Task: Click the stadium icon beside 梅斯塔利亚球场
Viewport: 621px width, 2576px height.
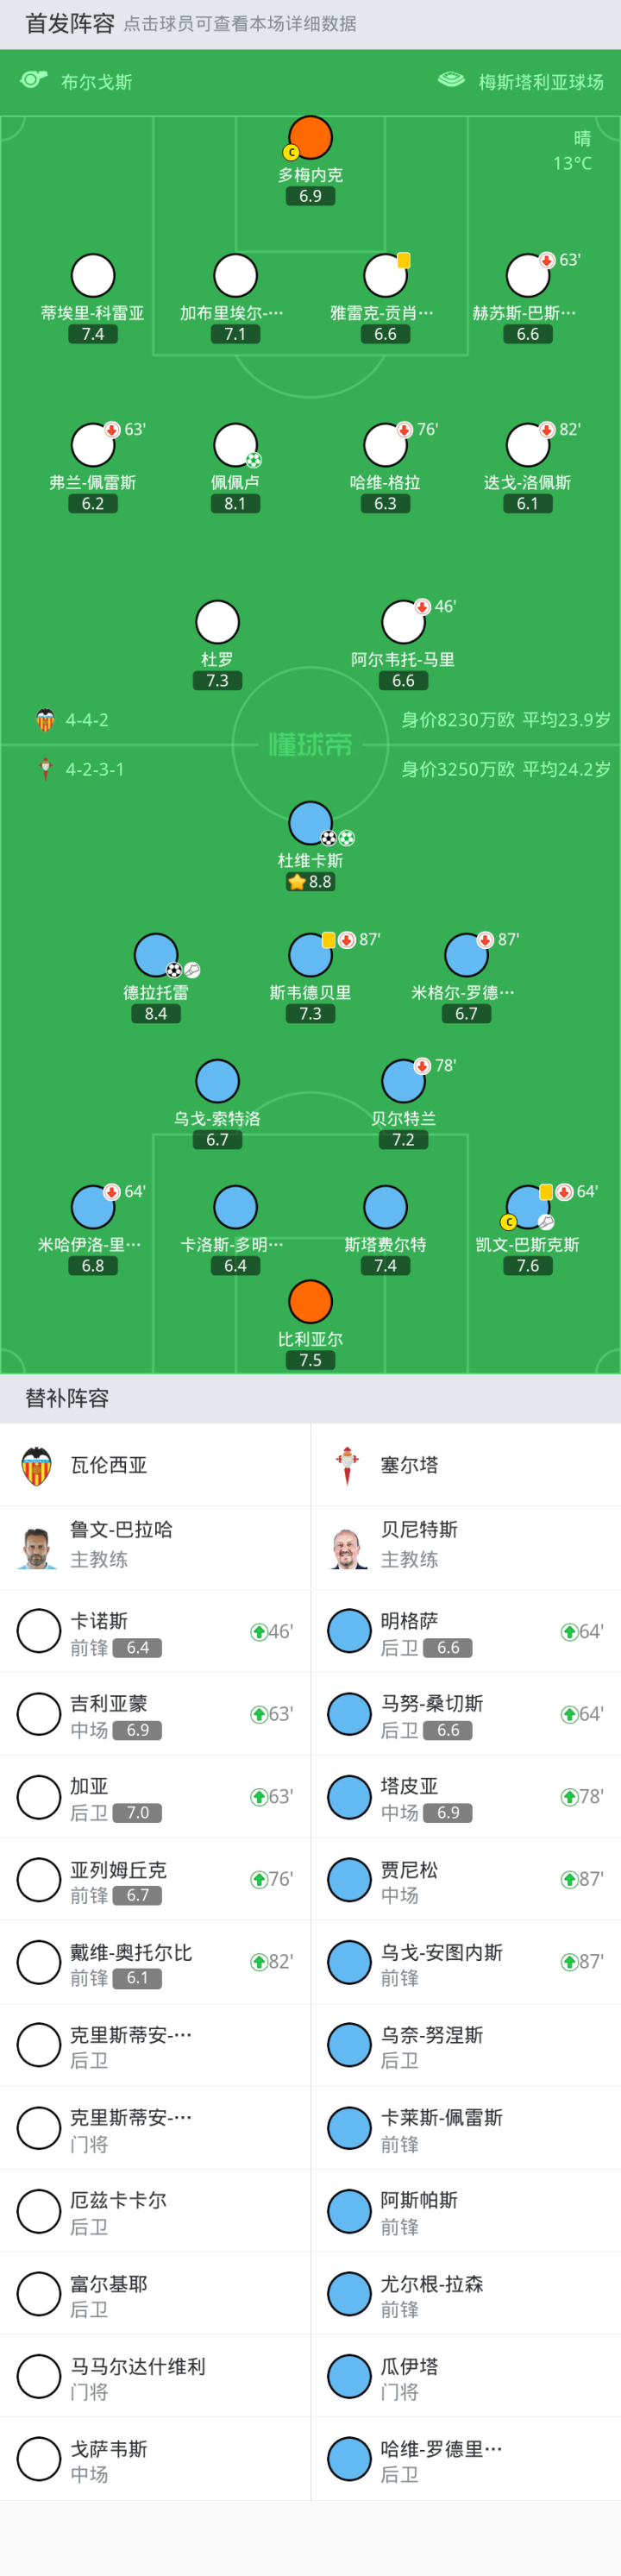Action: (451, 80)
